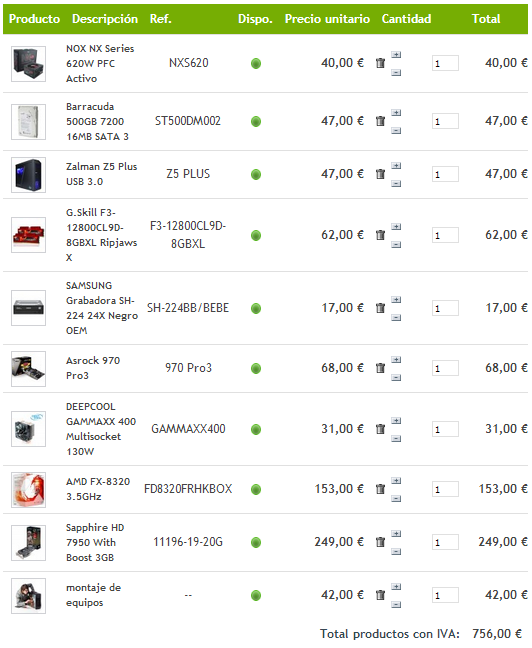Increase quantity of AMD FX-8320

pyautogui.click(x=396, y=481)
